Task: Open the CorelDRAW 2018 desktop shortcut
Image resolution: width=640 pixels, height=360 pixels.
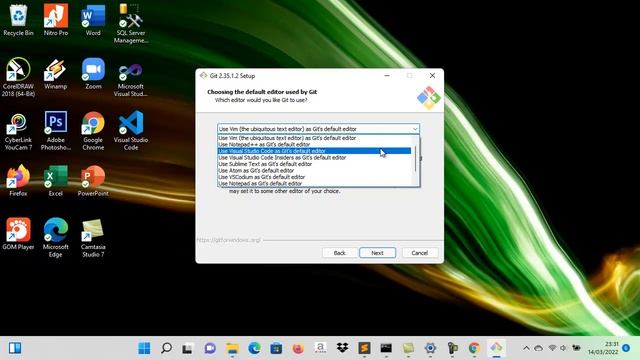Action: (x=18, y=78)
